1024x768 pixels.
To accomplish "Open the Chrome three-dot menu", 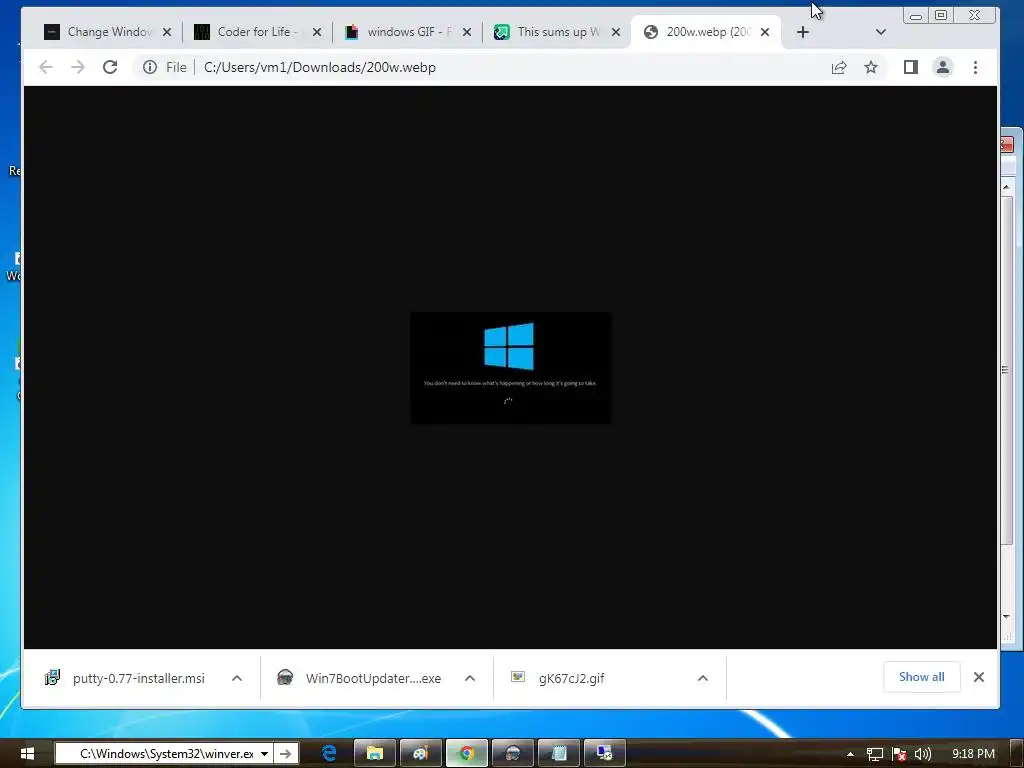I will pyautogui.click(x=975, y=67).
